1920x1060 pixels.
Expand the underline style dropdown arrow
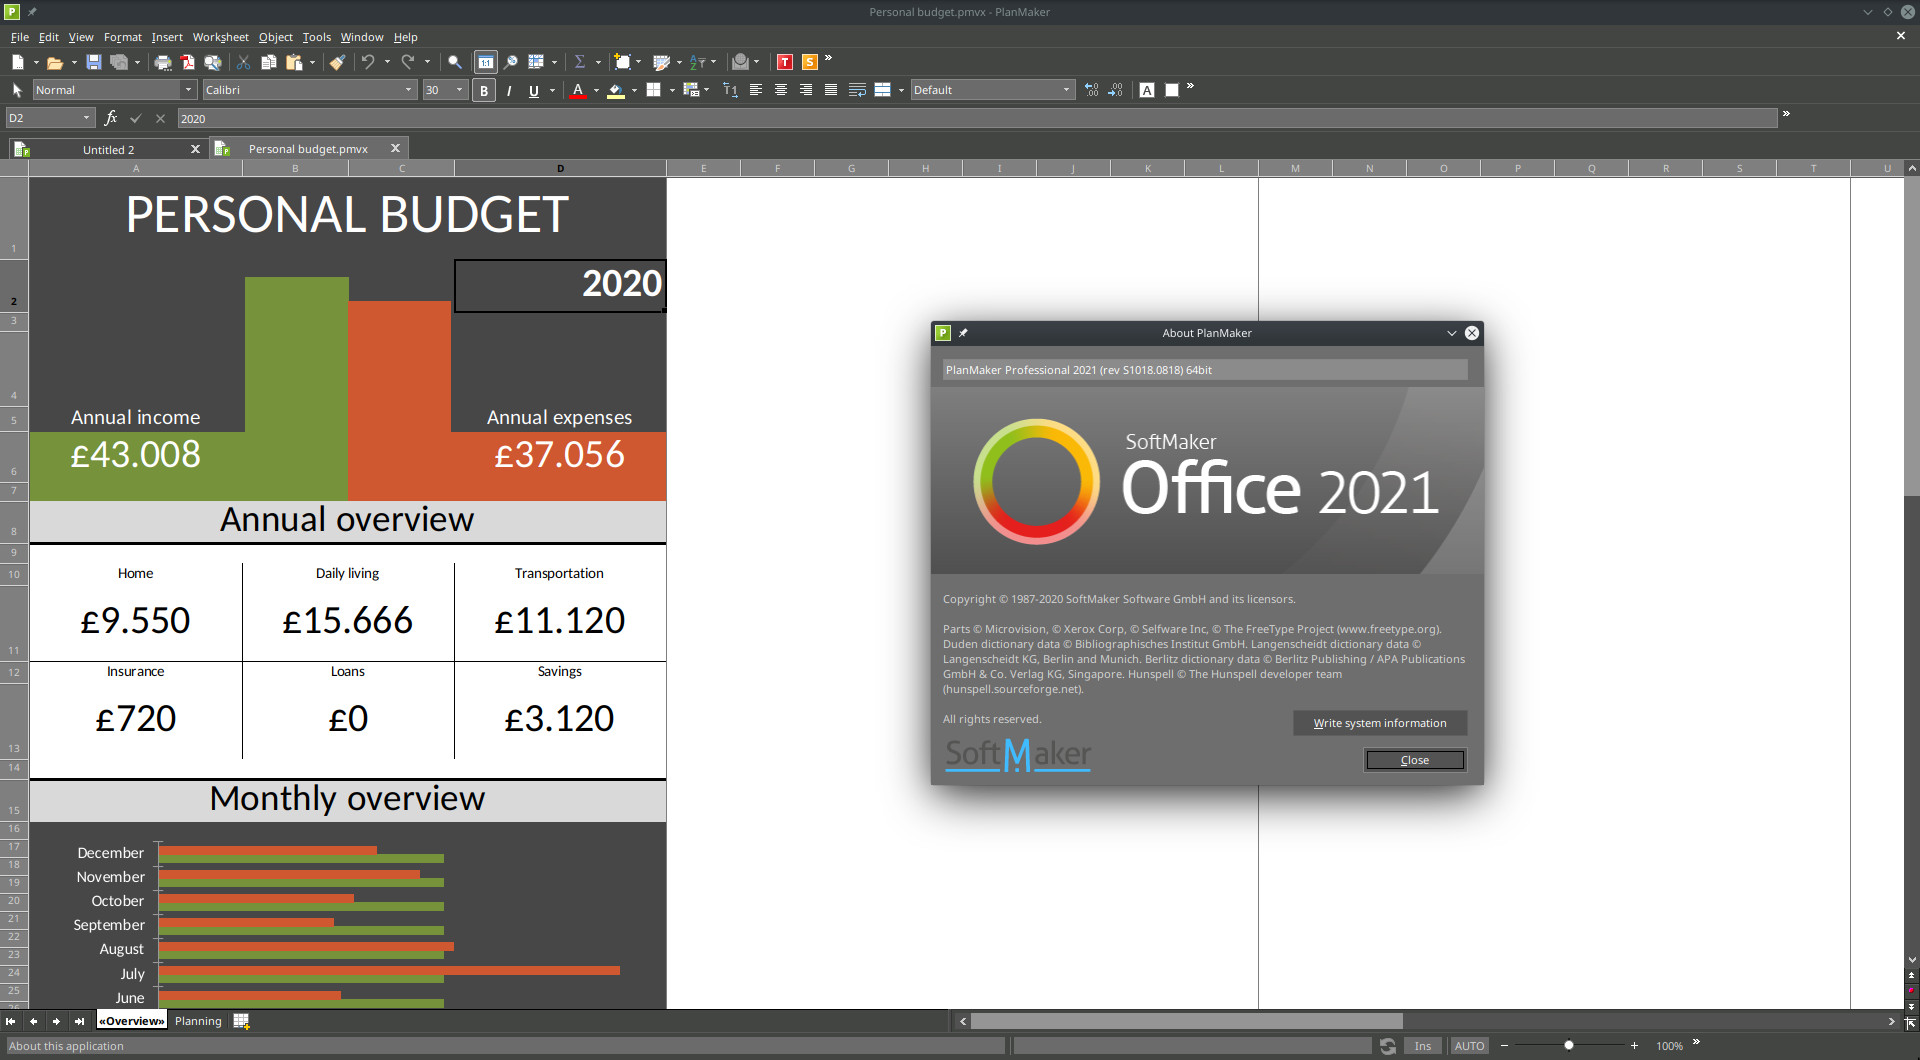click(x=552, y=90)
